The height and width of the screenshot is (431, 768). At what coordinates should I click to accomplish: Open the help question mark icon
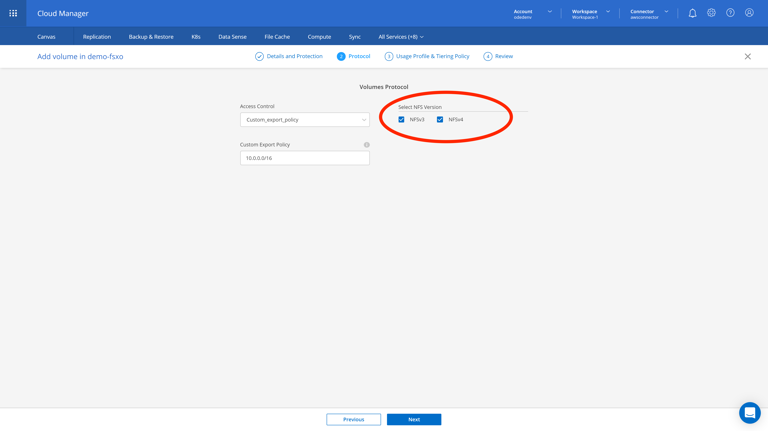730,13
